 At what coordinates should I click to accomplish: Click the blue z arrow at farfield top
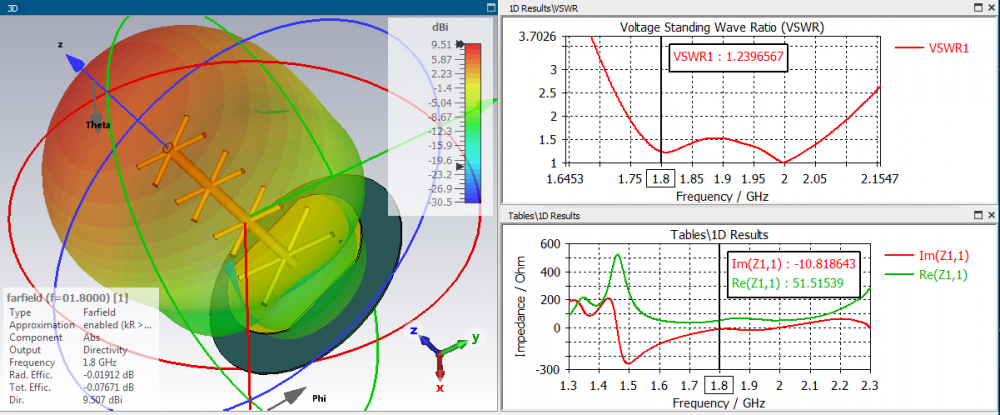tap(75, 63)
